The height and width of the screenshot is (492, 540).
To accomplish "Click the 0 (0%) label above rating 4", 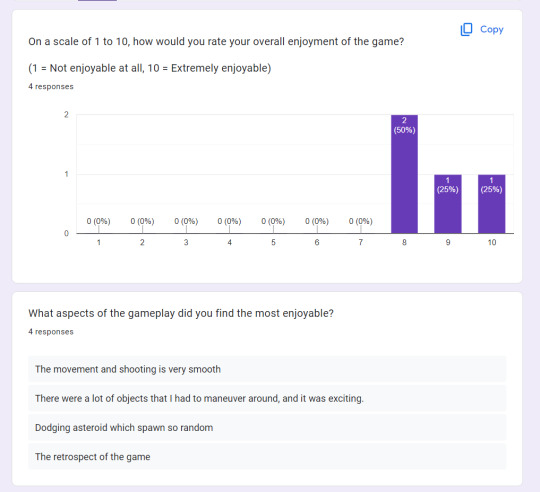I will pyautogui.click(x=229, y=221).
